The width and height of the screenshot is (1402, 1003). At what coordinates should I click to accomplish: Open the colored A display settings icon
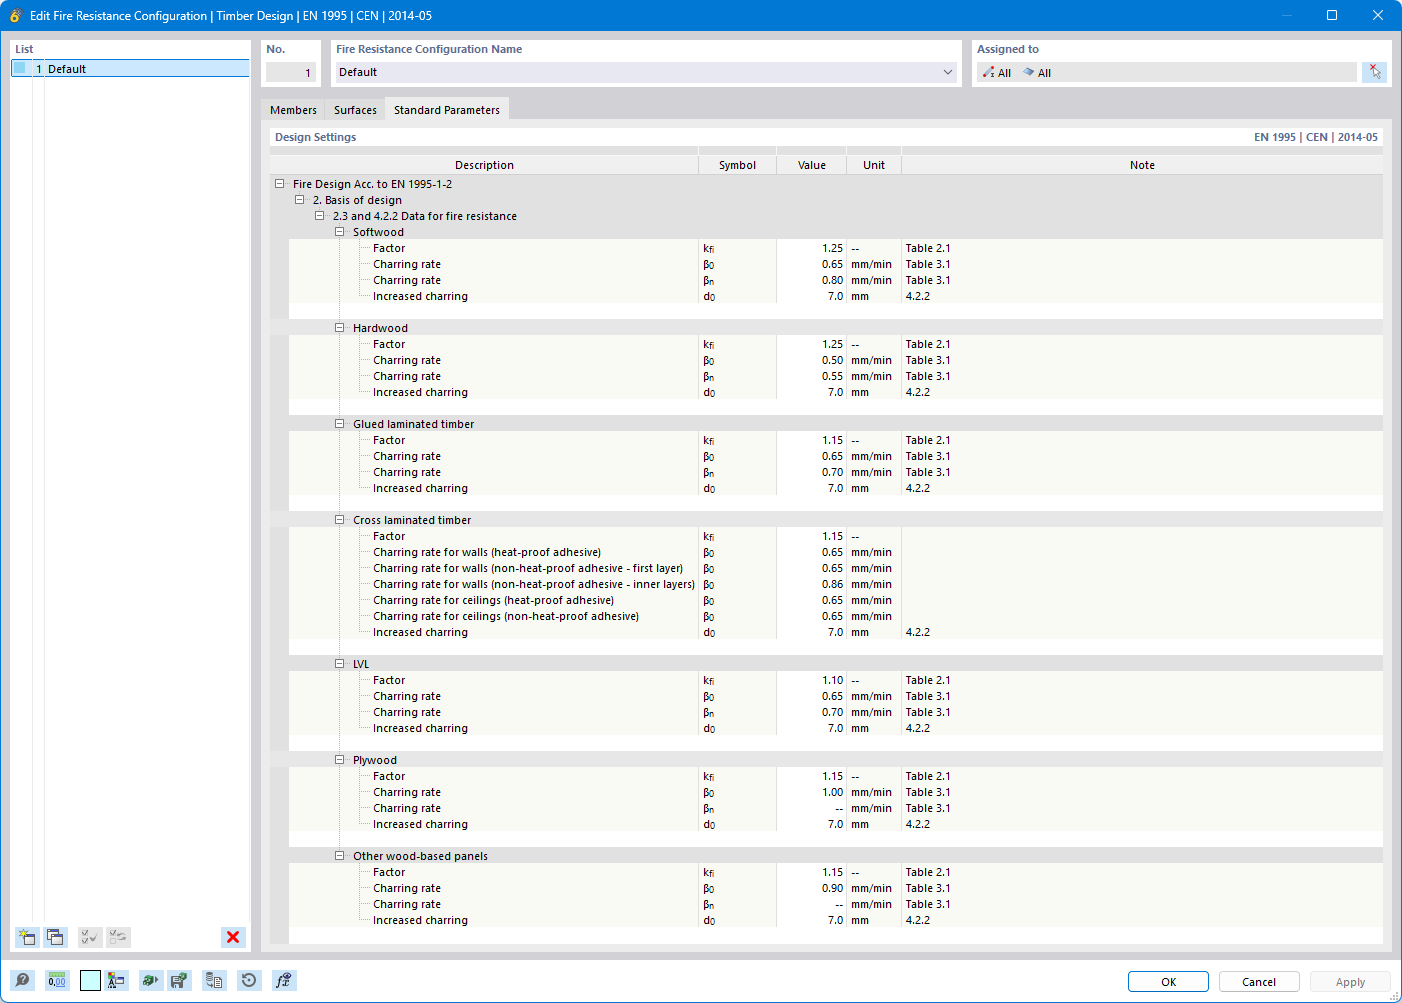tap(117, 981)
